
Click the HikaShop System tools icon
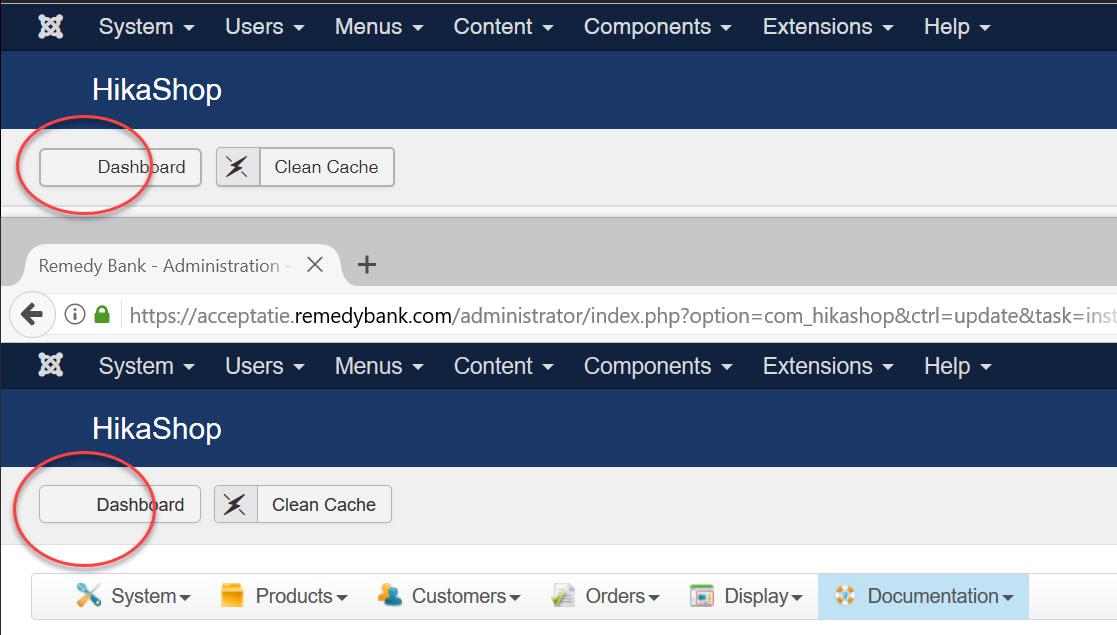(89, 595)
